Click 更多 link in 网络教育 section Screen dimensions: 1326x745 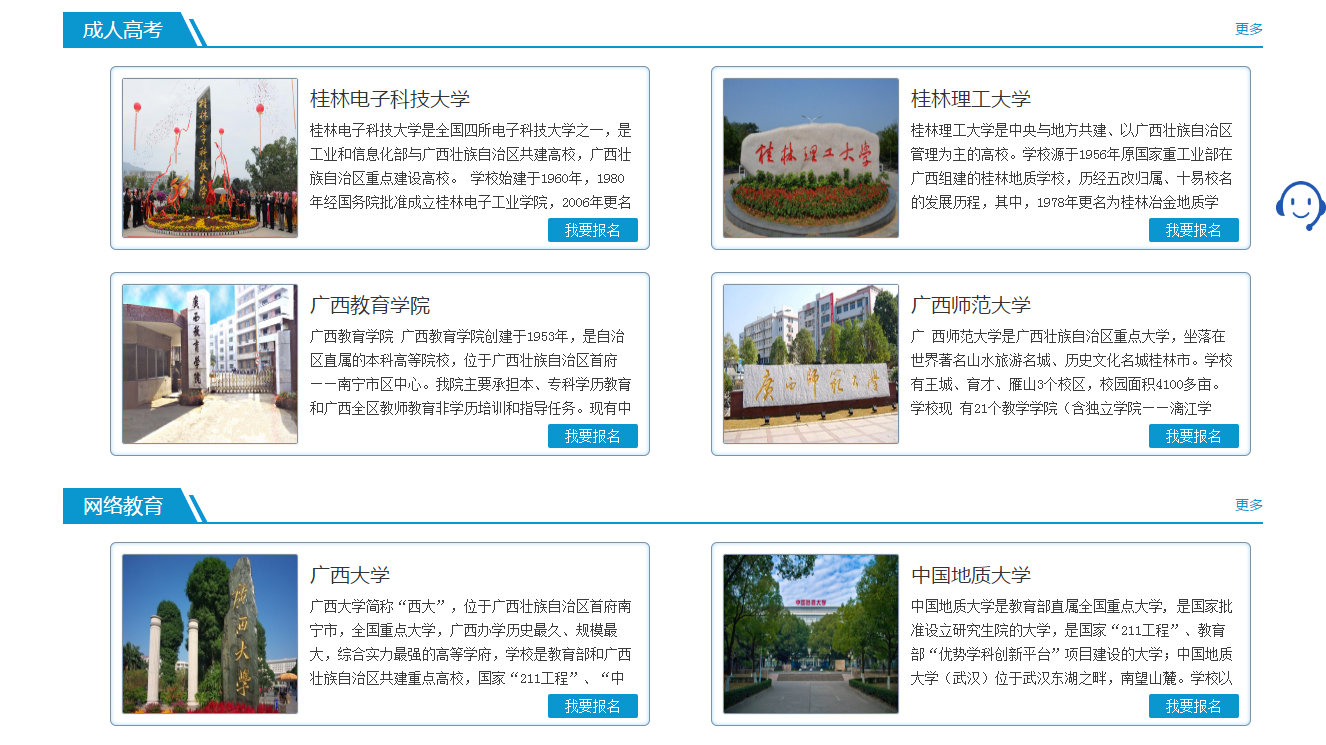(x=1249, y=505)
